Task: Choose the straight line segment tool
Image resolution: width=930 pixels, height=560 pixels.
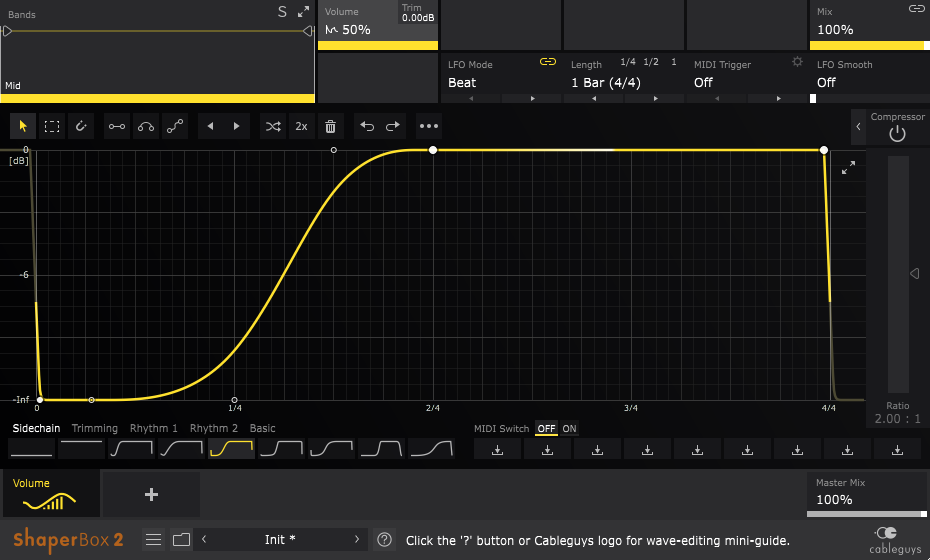Action: point(117,126)
